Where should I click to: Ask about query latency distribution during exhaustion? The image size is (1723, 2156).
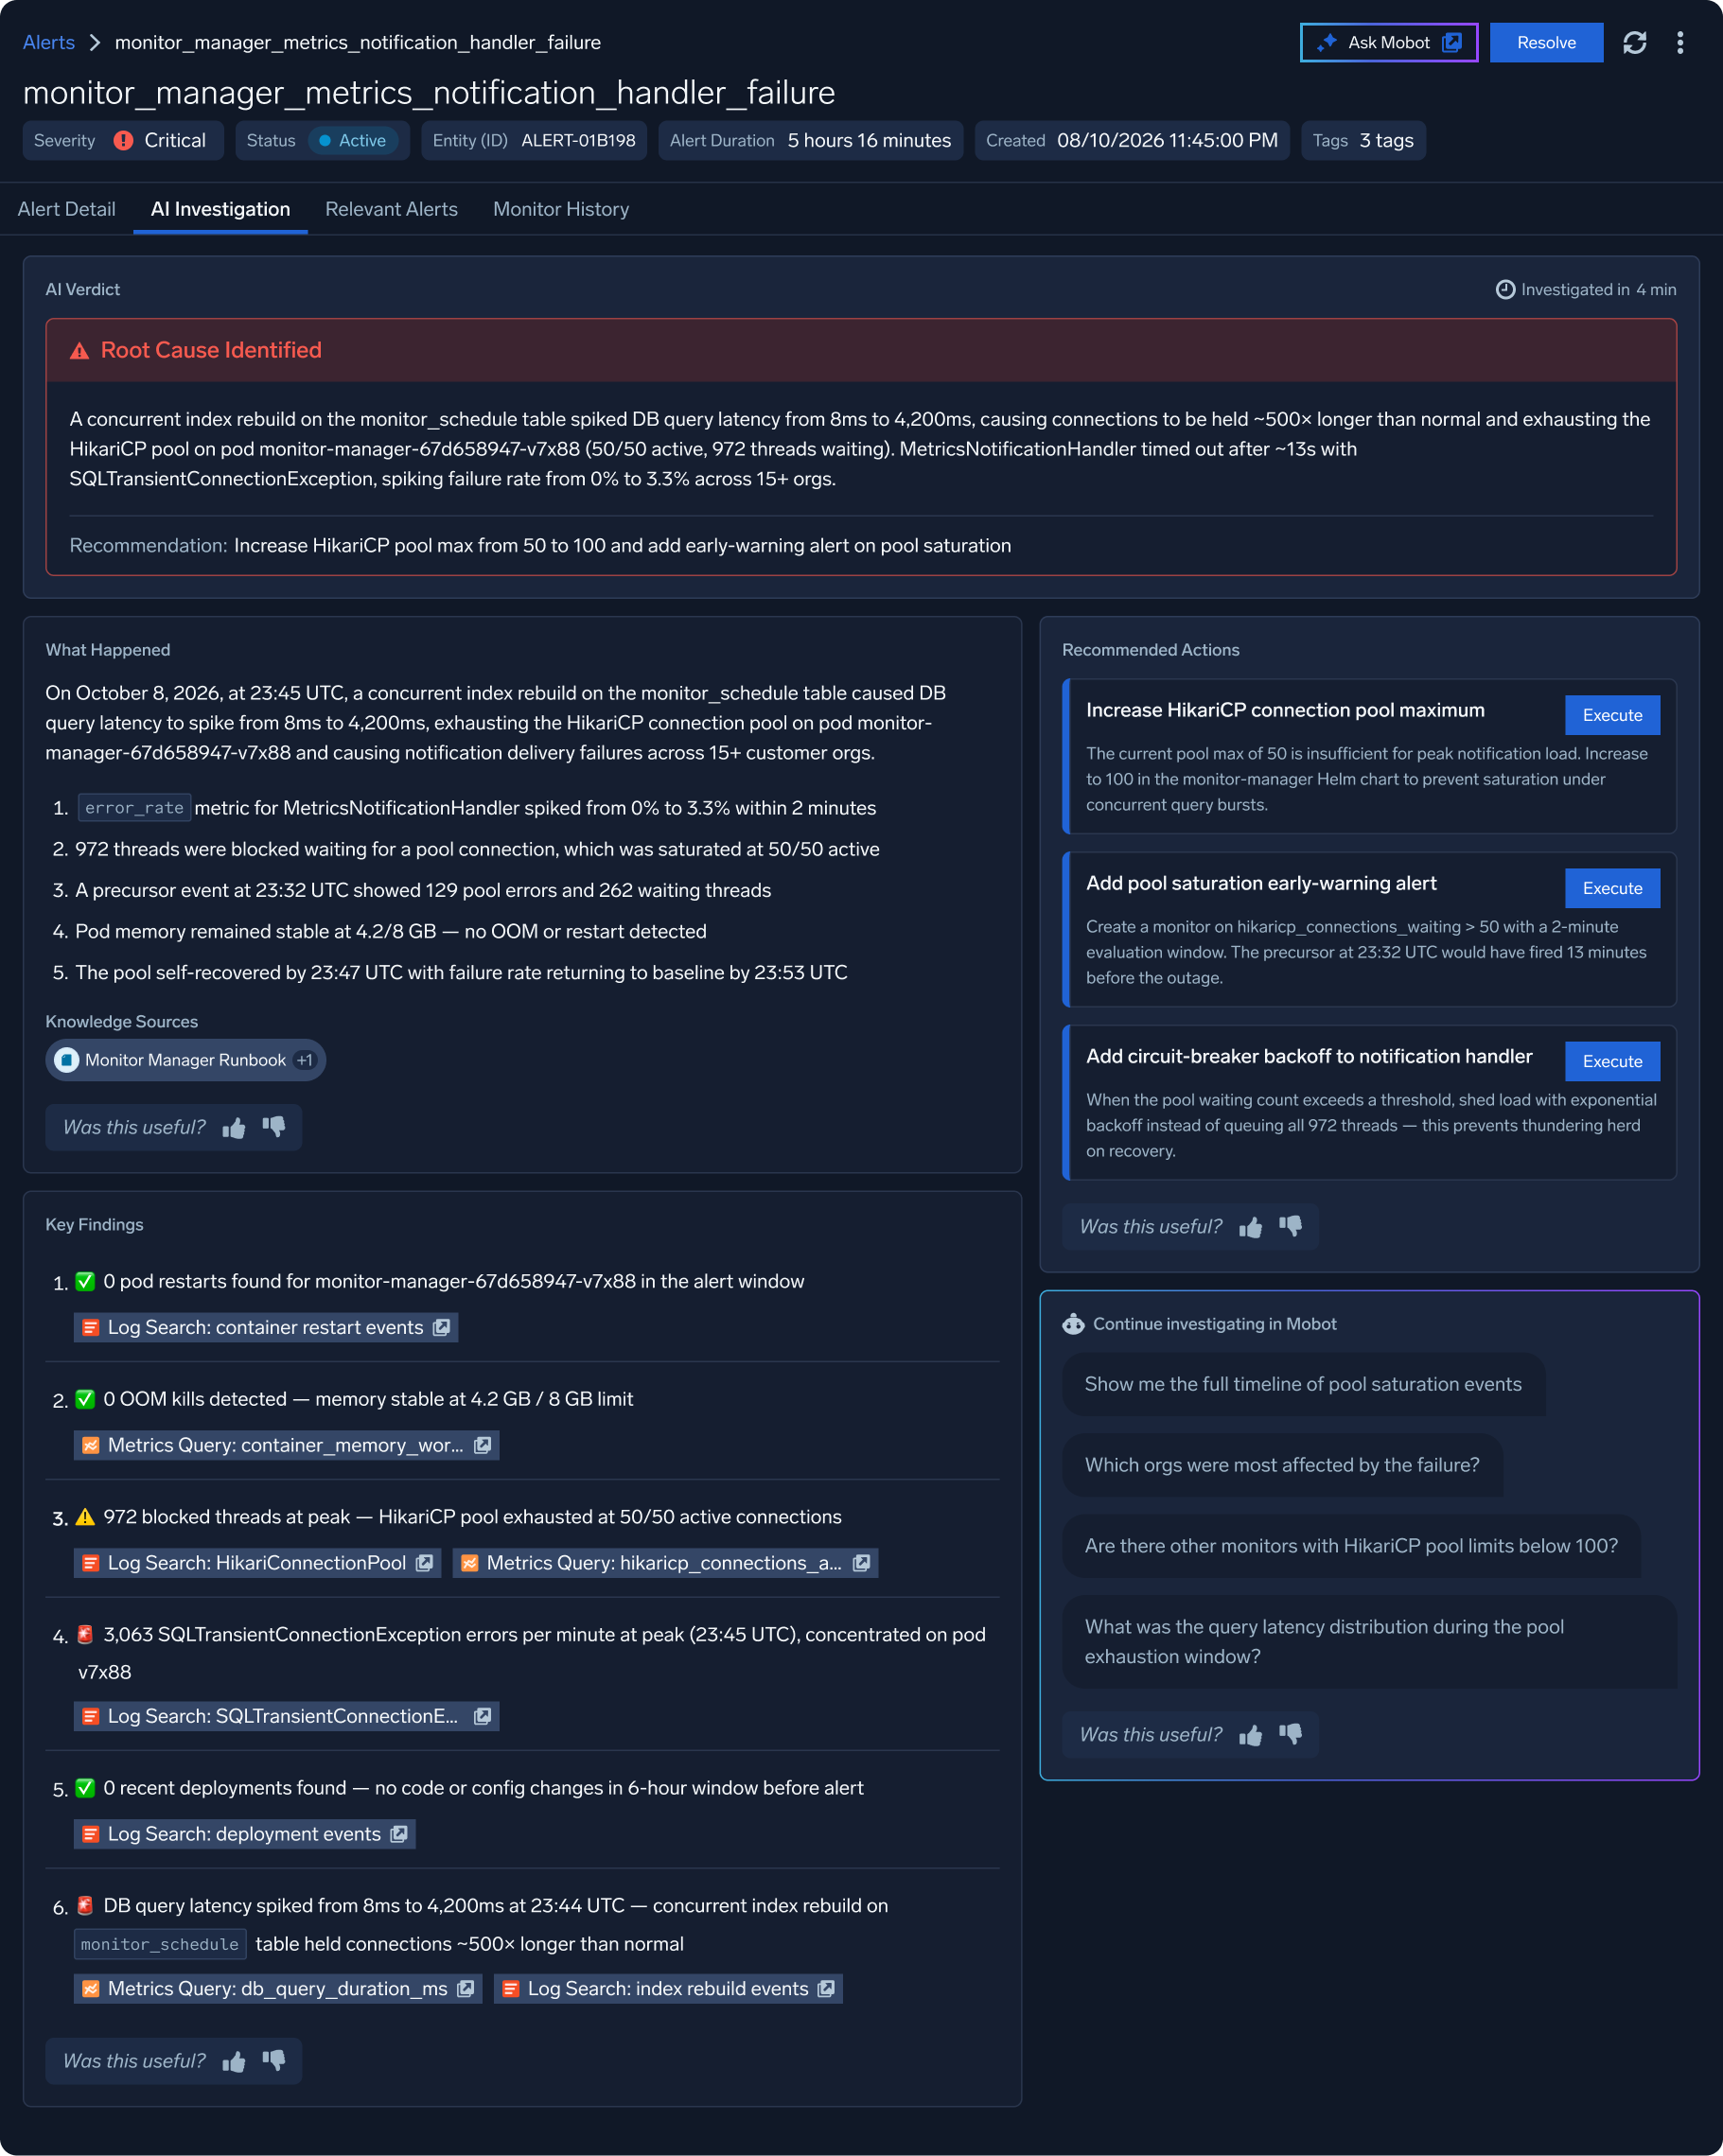(x=1369, y=1643)
